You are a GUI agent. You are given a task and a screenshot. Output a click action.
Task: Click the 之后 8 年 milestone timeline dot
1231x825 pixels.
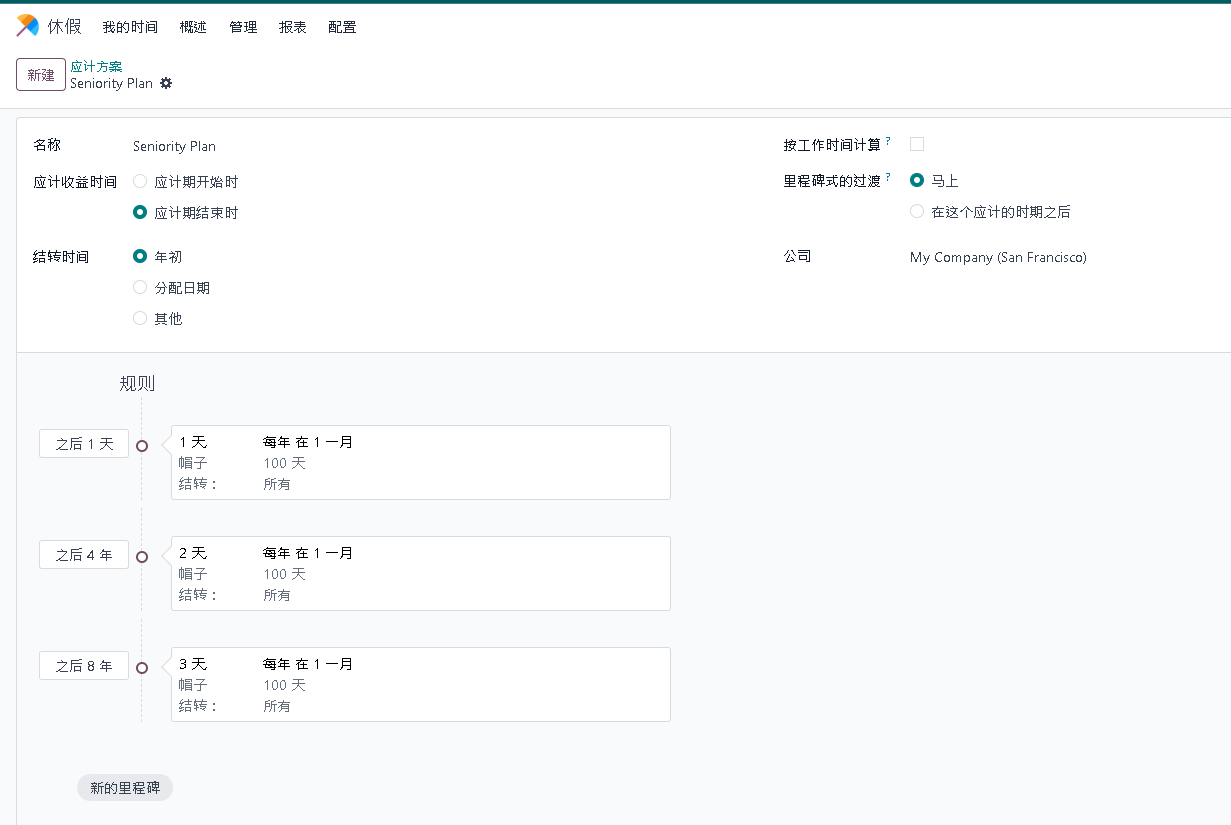click(142, 668)
